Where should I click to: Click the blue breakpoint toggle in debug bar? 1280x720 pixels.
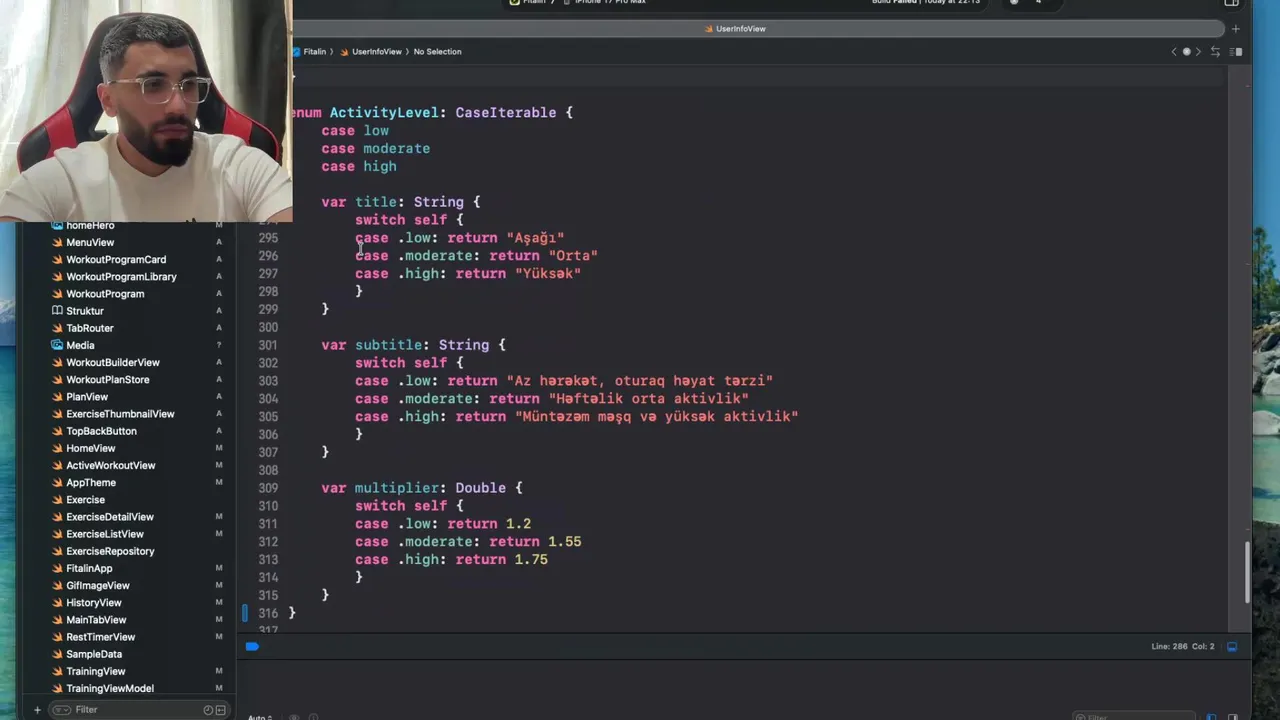click(252, 647)
